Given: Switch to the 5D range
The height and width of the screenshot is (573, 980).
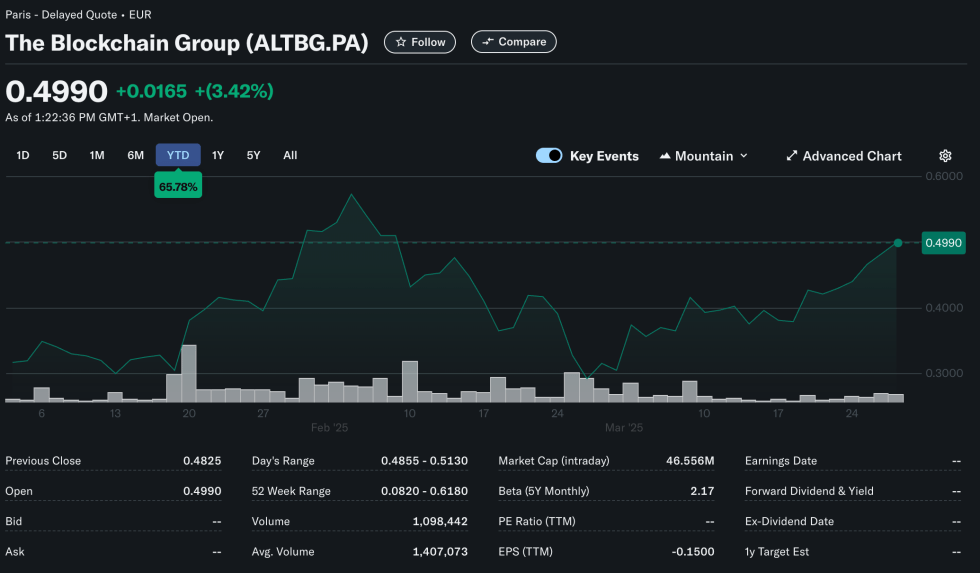Looking at the screenshot, I should (59, 155).
